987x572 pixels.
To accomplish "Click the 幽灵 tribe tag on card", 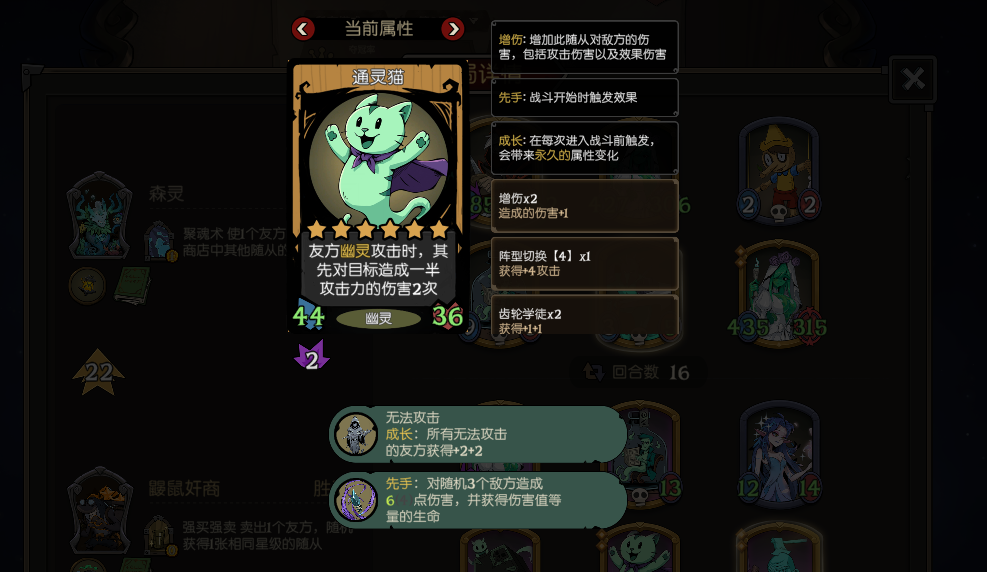I will (378, 318).
